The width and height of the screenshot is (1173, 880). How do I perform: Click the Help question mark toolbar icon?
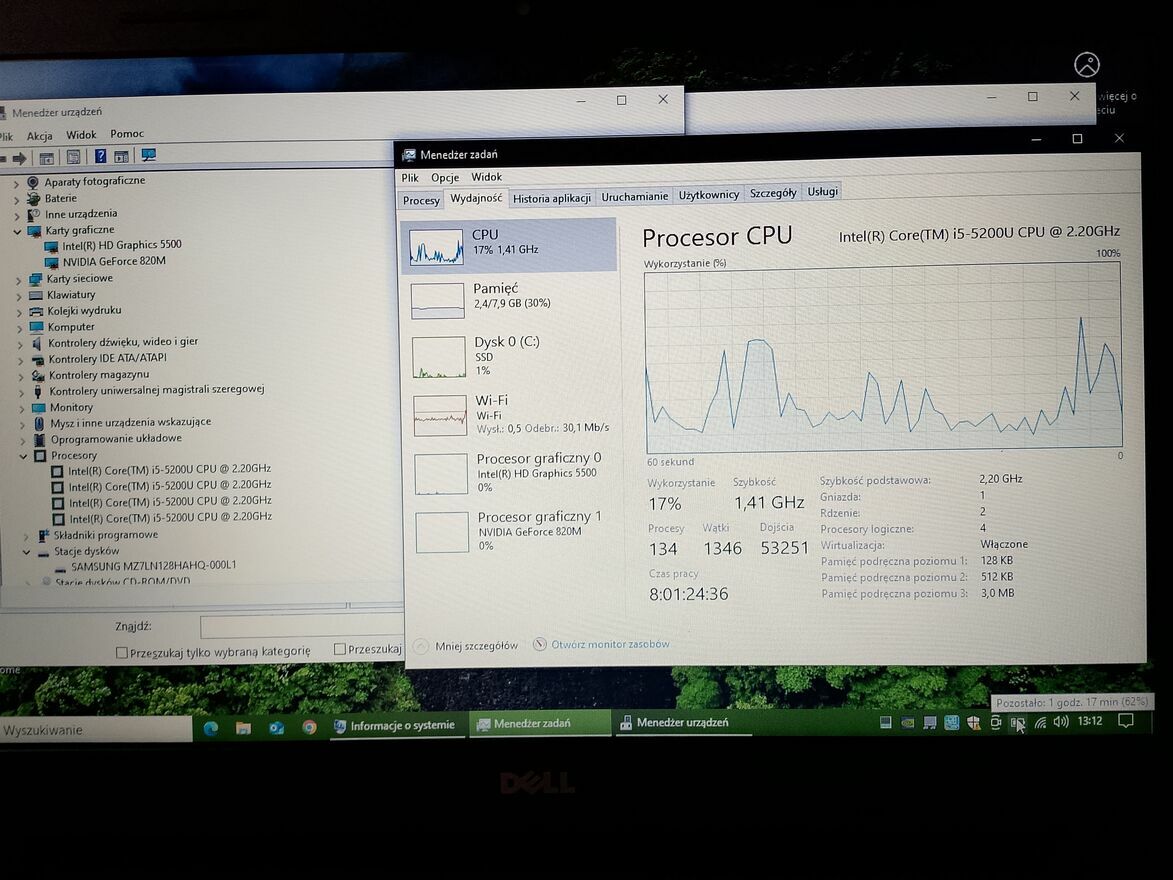click(x=100, y=156)
